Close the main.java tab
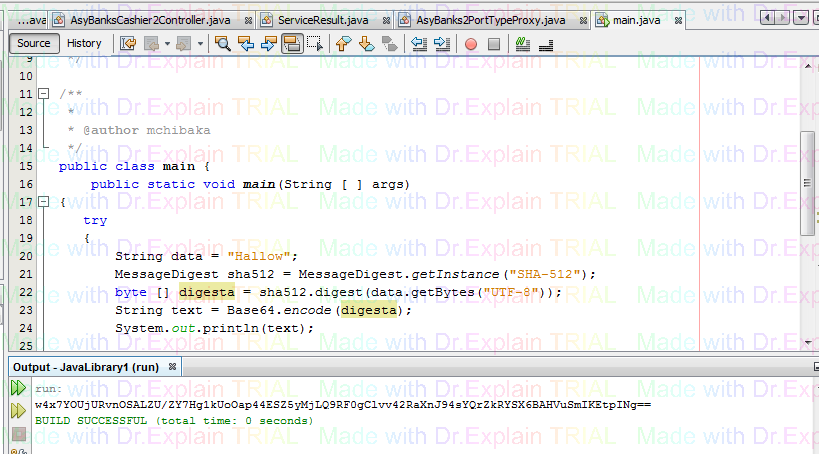 (678, 21)
